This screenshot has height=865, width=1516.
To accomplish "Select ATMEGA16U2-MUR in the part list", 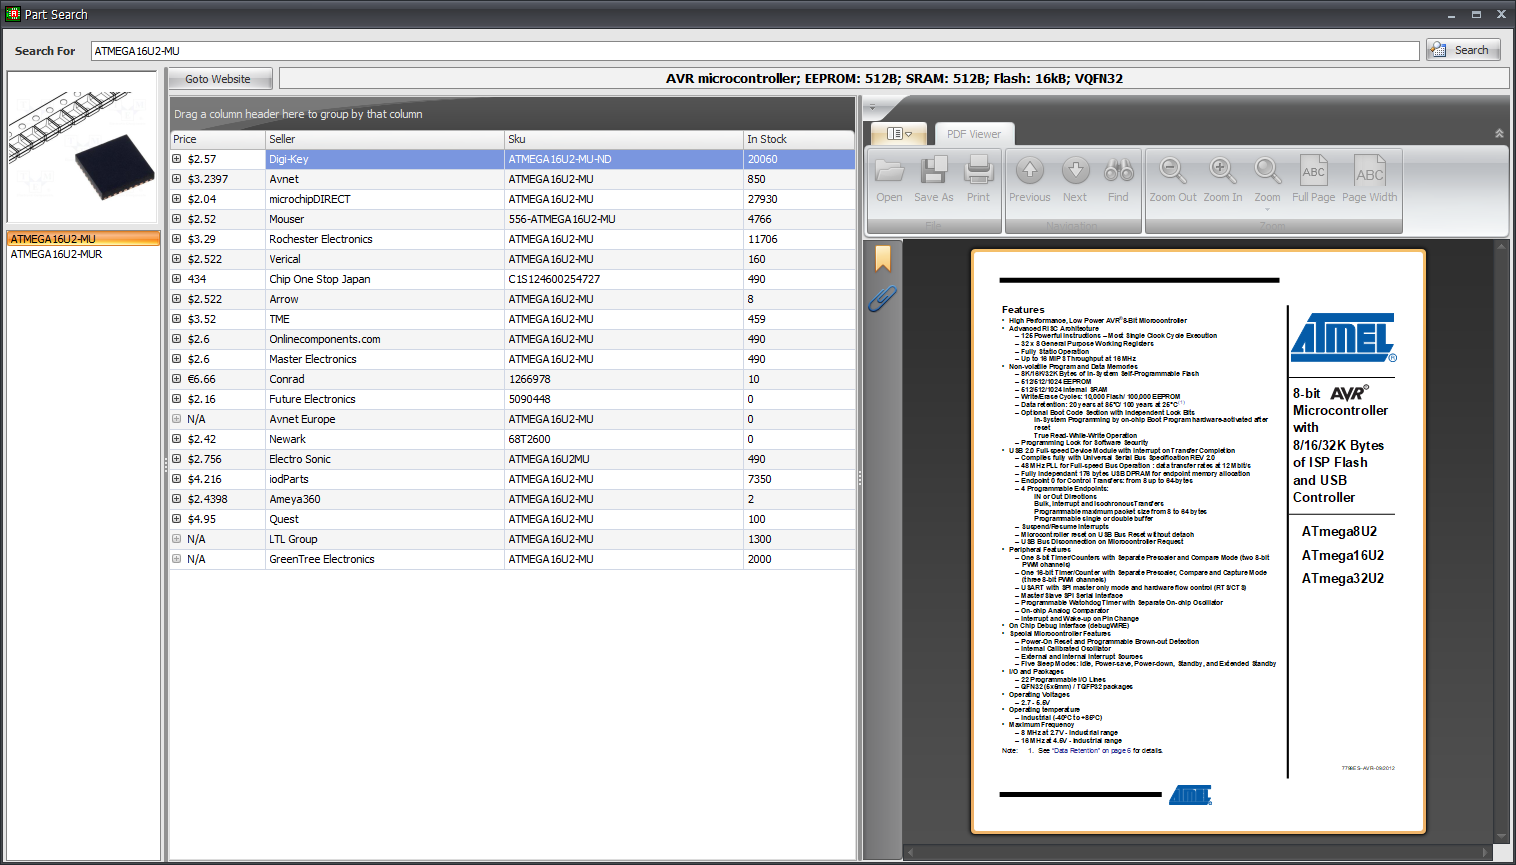I will pos(84,254).
